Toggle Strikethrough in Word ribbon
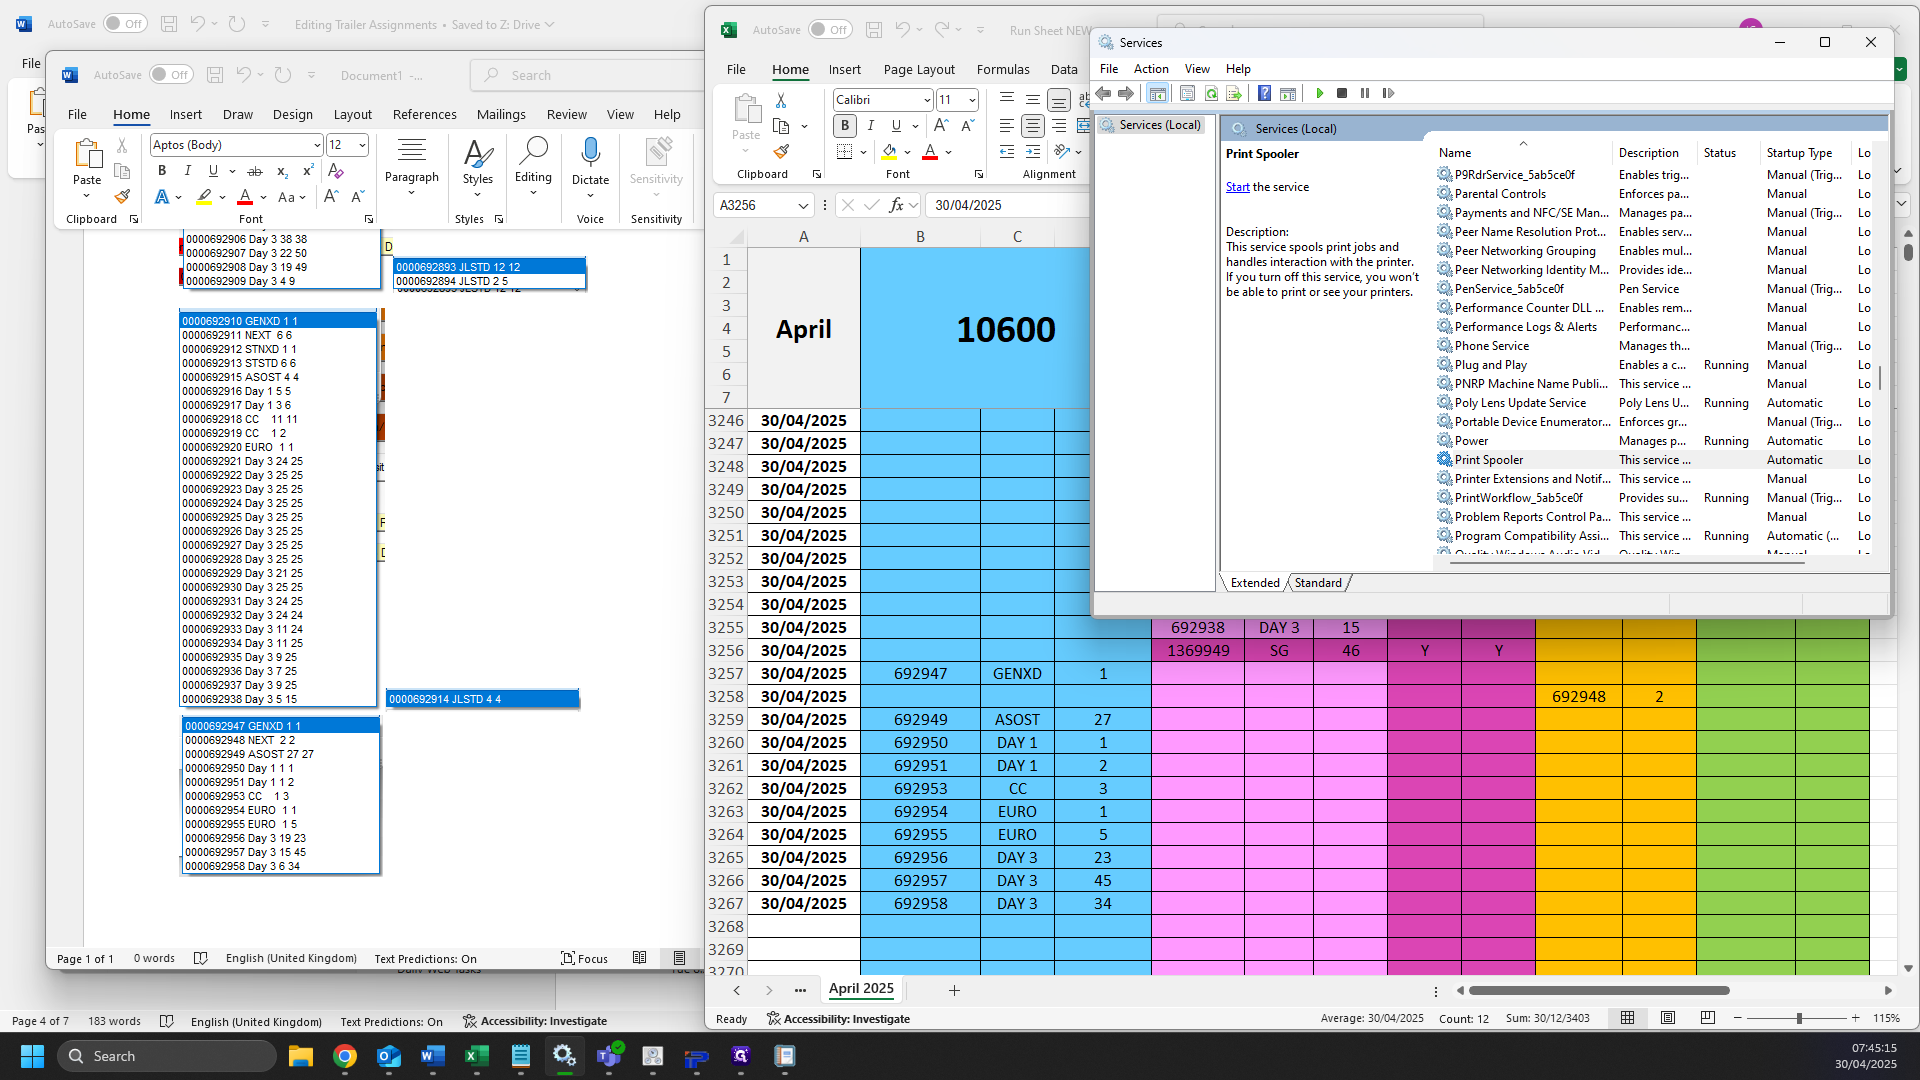This screenshot has width=1920, height=1080. [255, 171]
